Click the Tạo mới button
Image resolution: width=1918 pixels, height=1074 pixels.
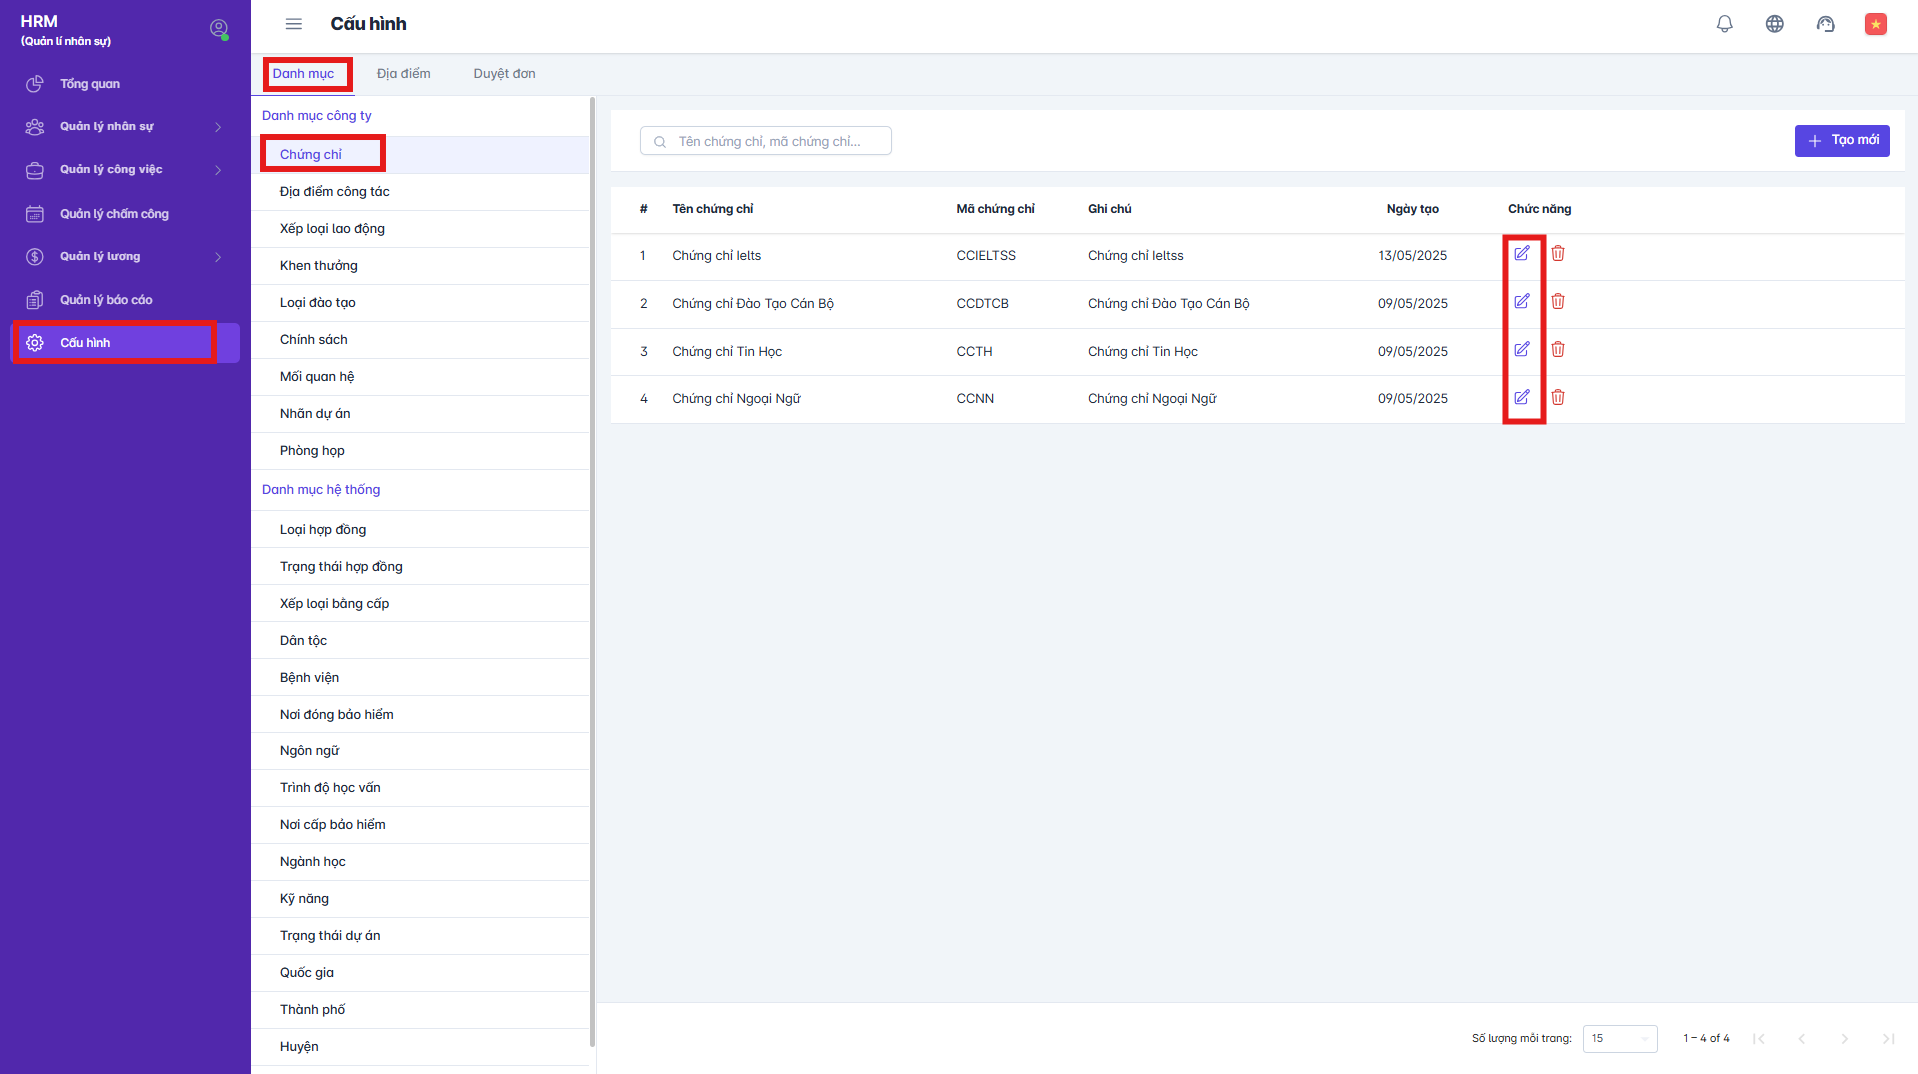[x=1841, y=141]
